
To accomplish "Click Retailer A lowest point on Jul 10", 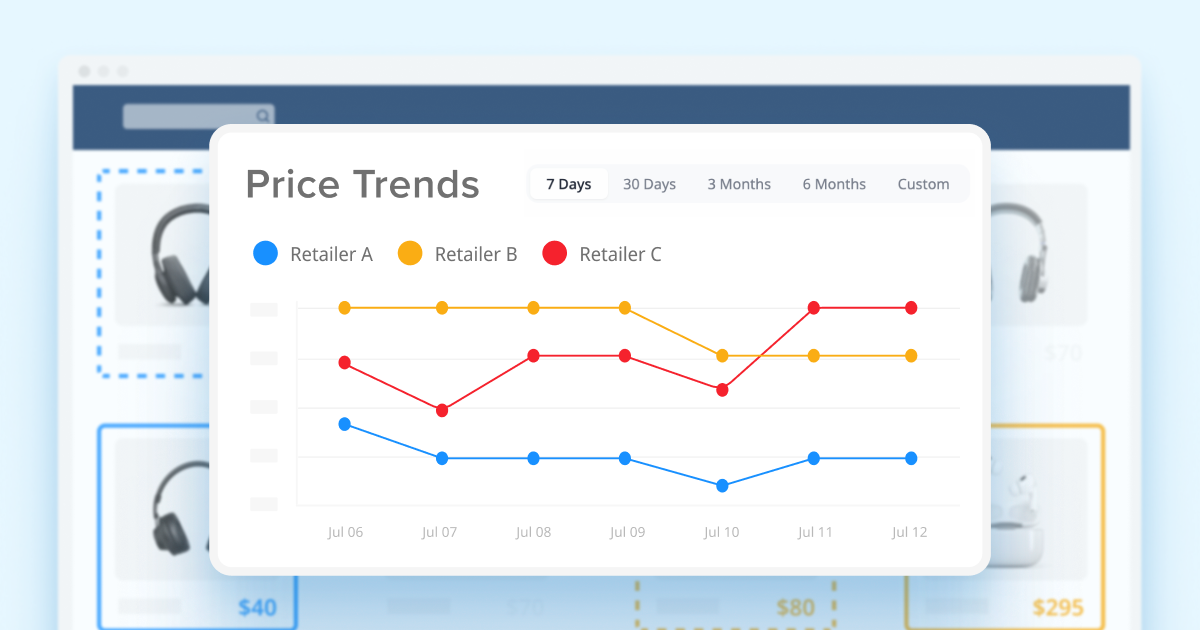I will click(721, 486).
